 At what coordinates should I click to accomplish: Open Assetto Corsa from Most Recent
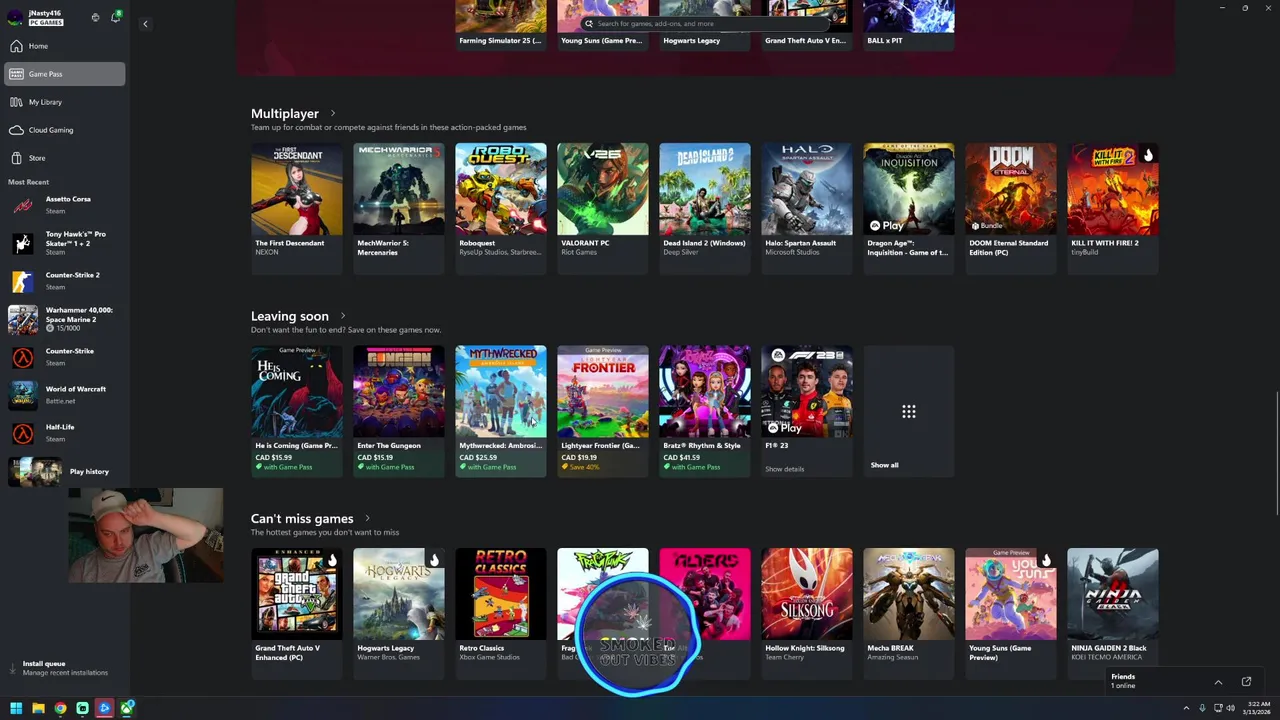[64, 205]
